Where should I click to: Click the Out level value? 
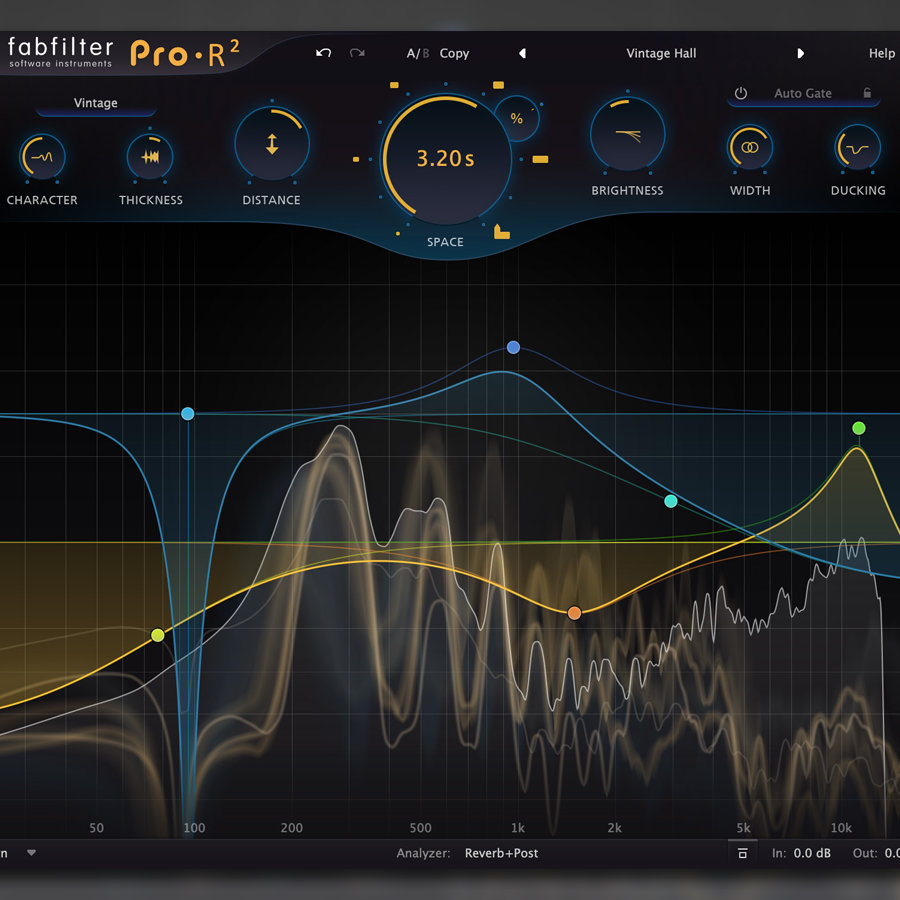click(x=892, y=854)
